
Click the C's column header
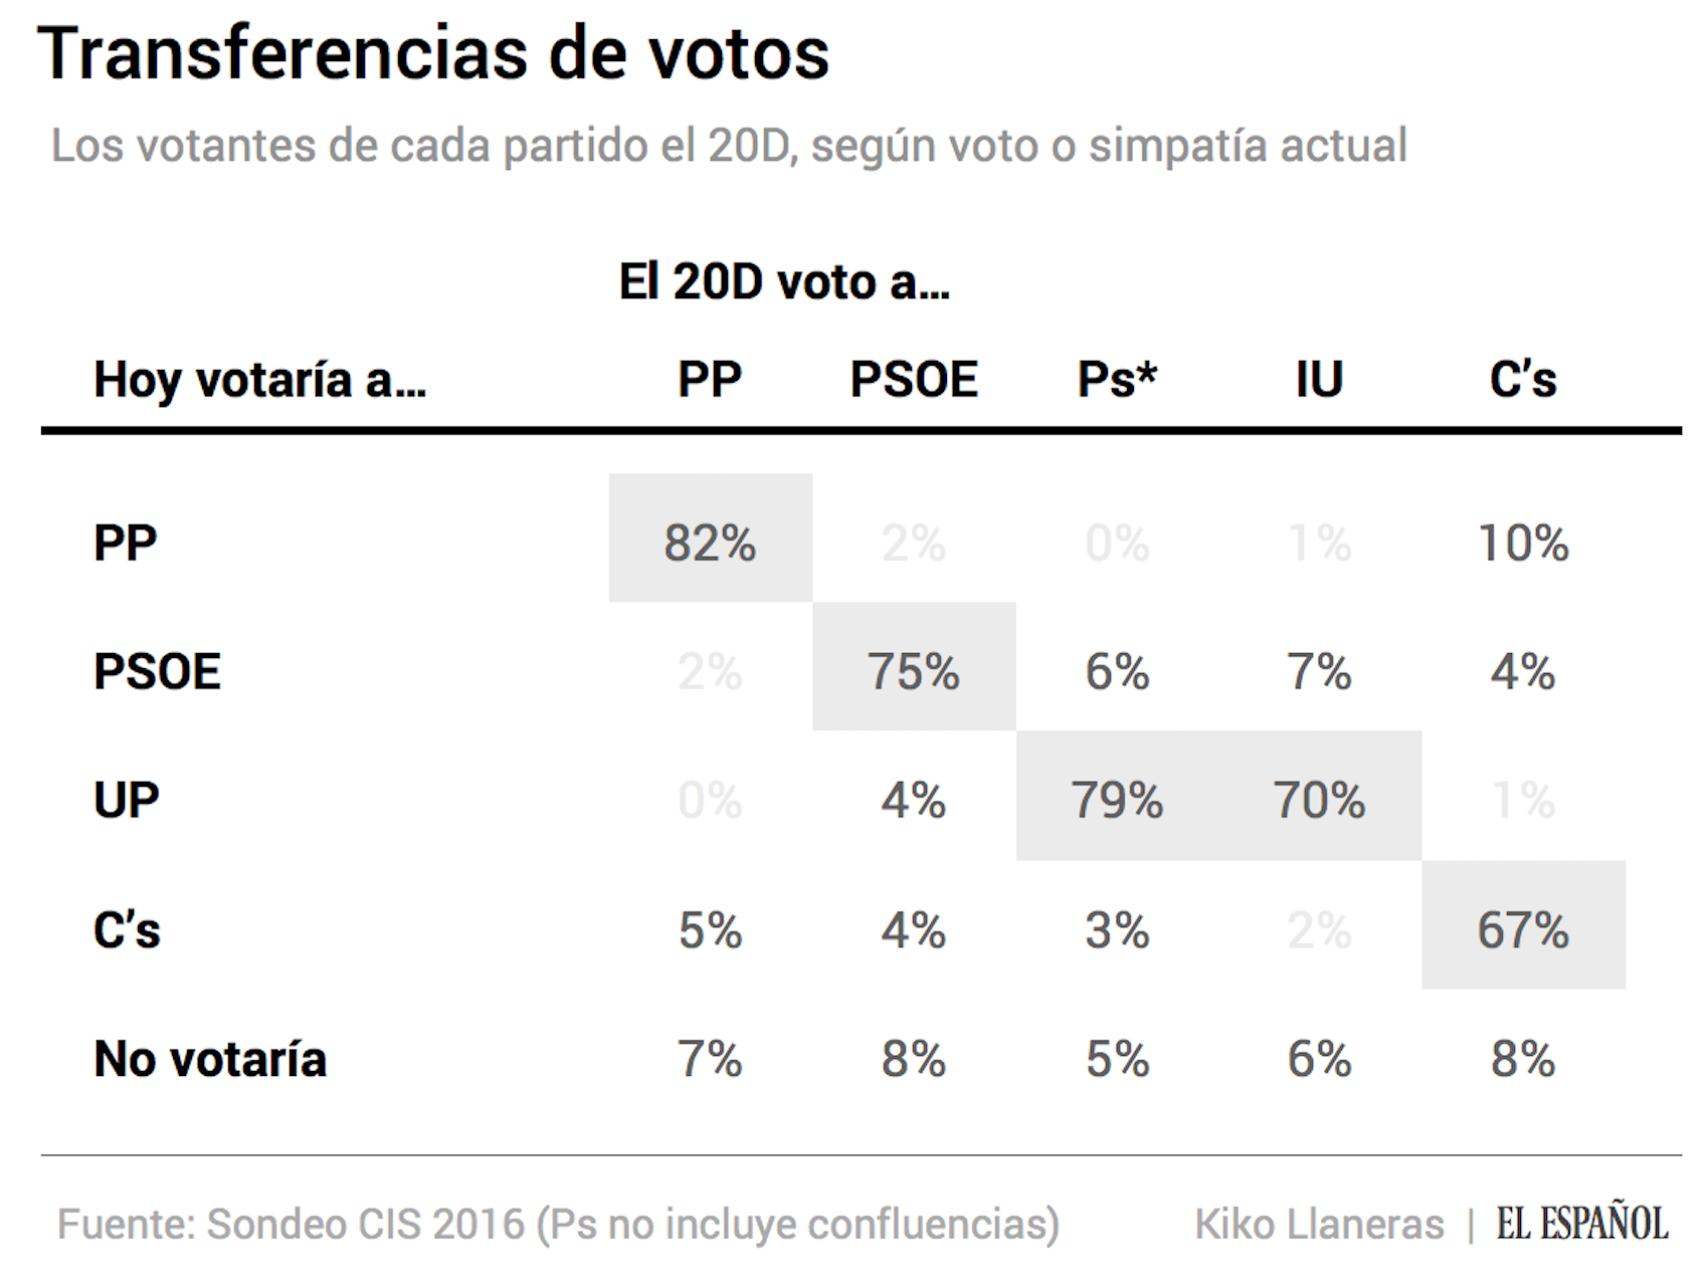(1523, 379)
